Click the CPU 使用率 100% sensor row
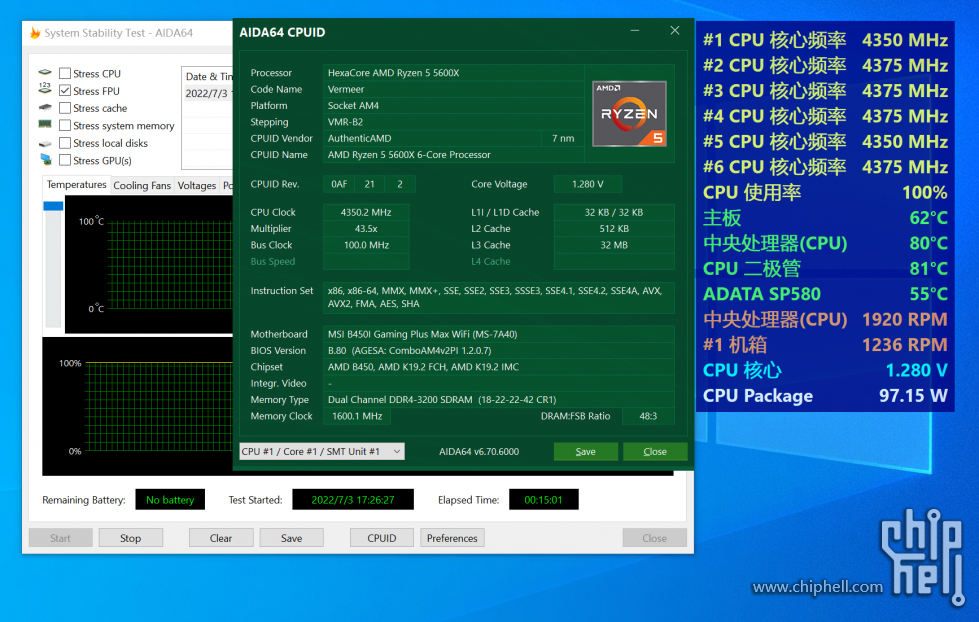979x622 pixels. [x=825, y=192]
